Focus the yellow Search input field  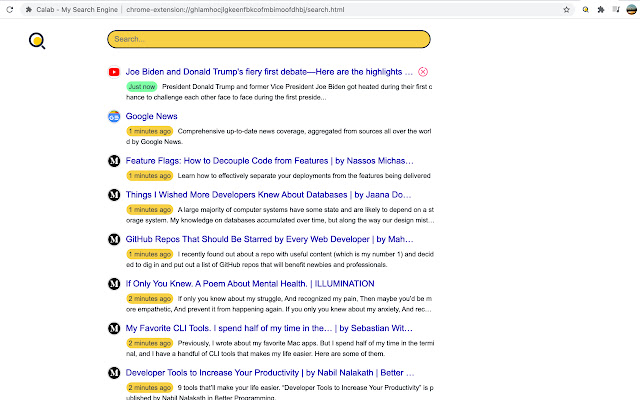click(269, 39)
